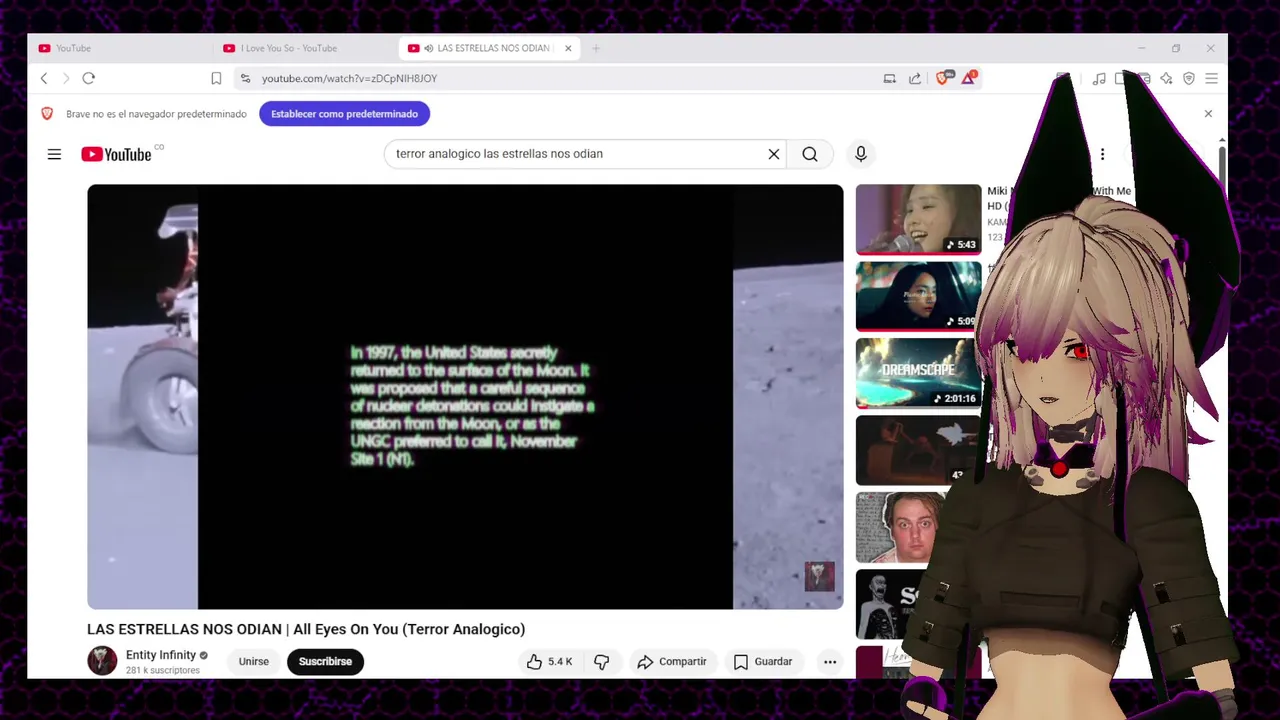Viewport: 1280px width, 720px height.
Task: Reload the current page
Action: (88, 78)
